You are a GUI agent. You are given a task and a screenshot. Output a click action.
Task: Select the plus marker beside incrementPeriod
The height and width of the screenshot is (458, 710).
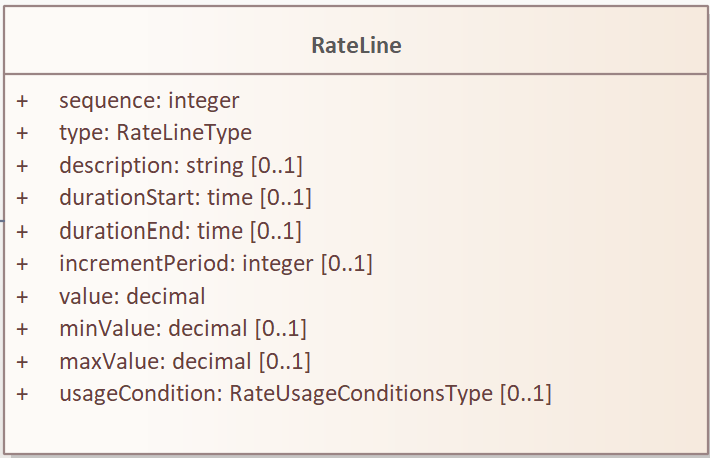click(x=22, y=264)
